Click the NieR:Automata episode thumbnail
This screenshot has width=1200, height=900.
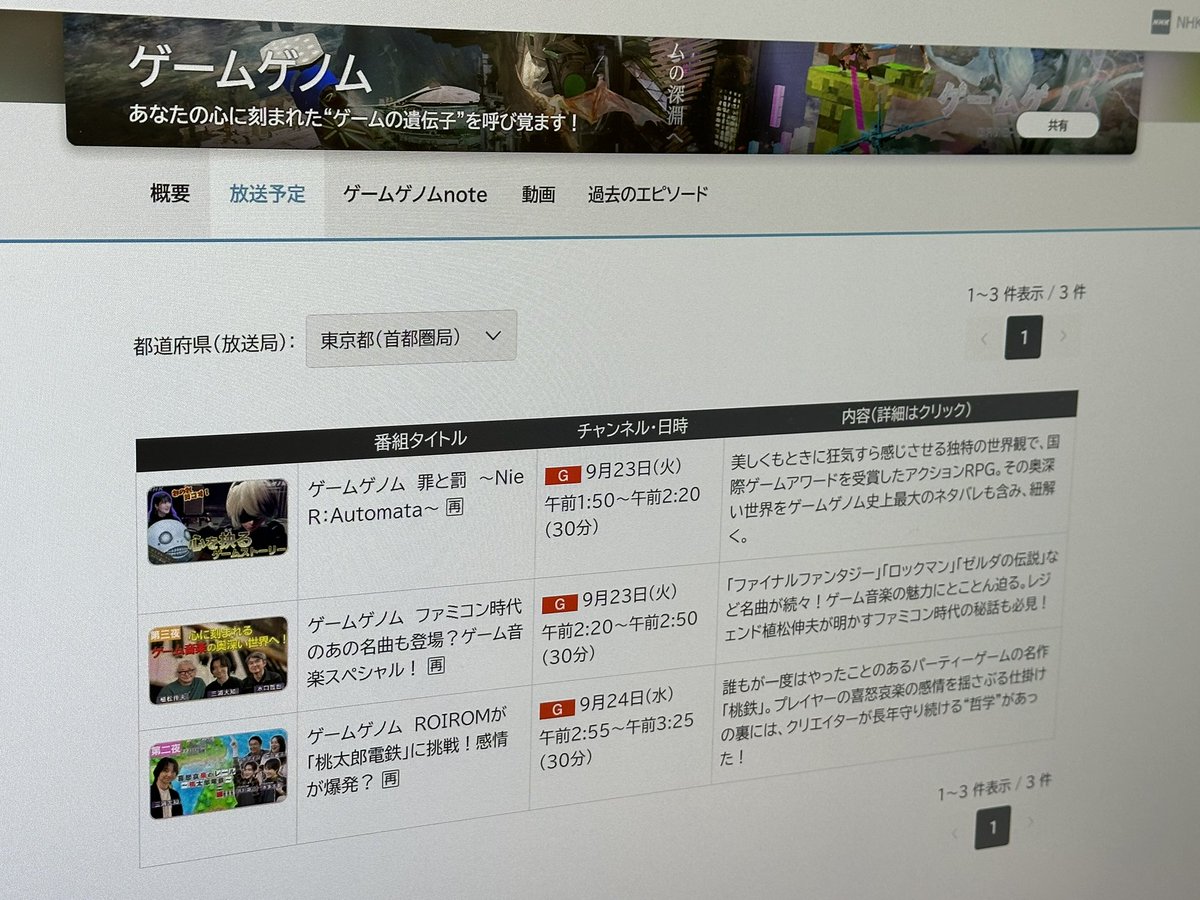pyautogui.click(x=218, y=522)
